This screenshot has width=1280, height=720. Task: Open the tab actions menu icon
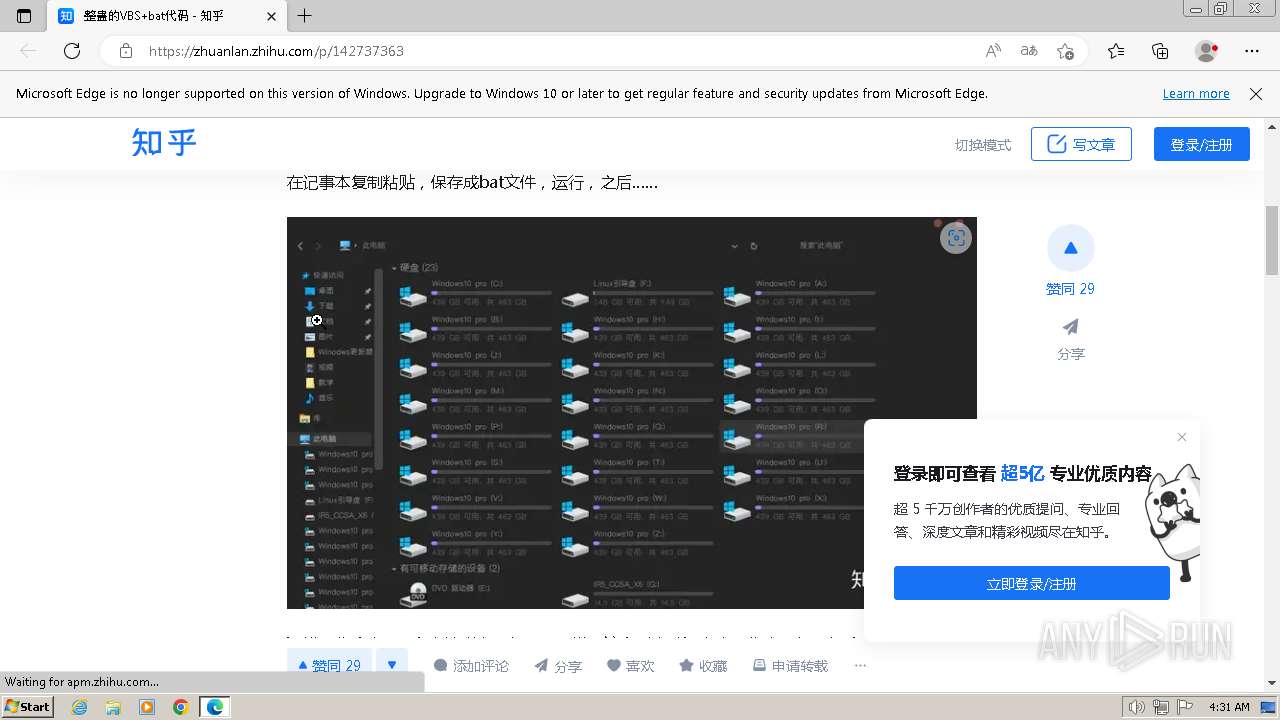click(24, 16)
